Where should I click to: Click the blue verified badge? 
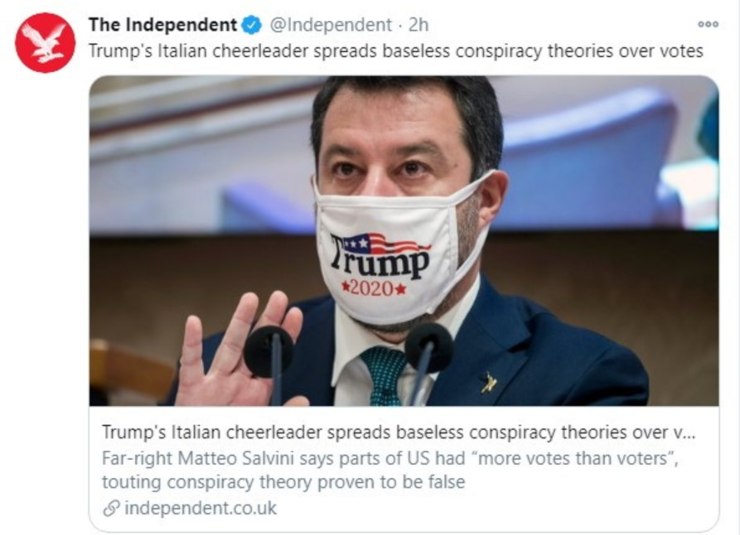pos(252,25)
